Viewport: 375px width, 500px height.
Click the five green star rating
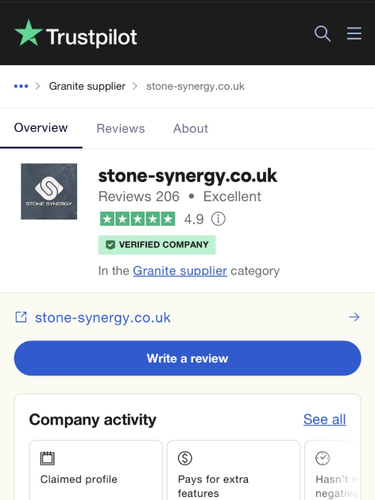click(137, 219)
